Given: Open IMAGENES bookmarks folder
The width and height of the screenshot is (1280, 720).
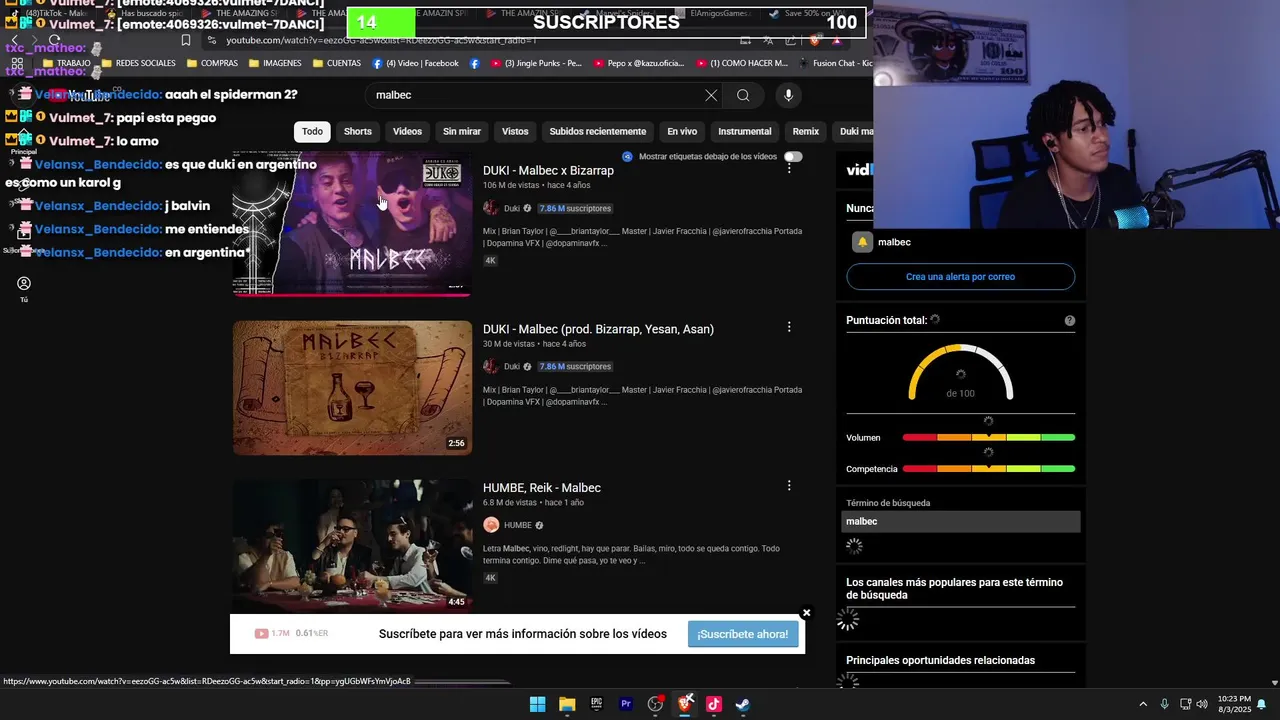Looking at the screenshot, I should [x=275, y=63].
